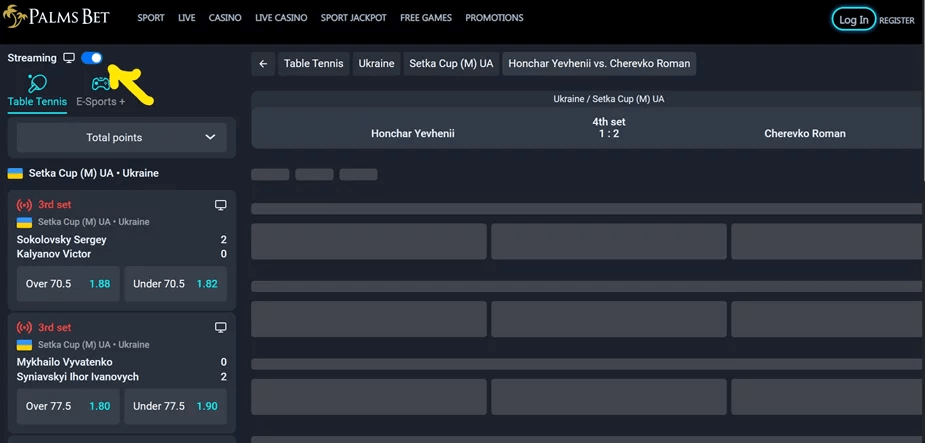The width and height of the screenshot is (925, 443).
Task: Click the monitor icon beside Streaming label
Action: point(69,58)
